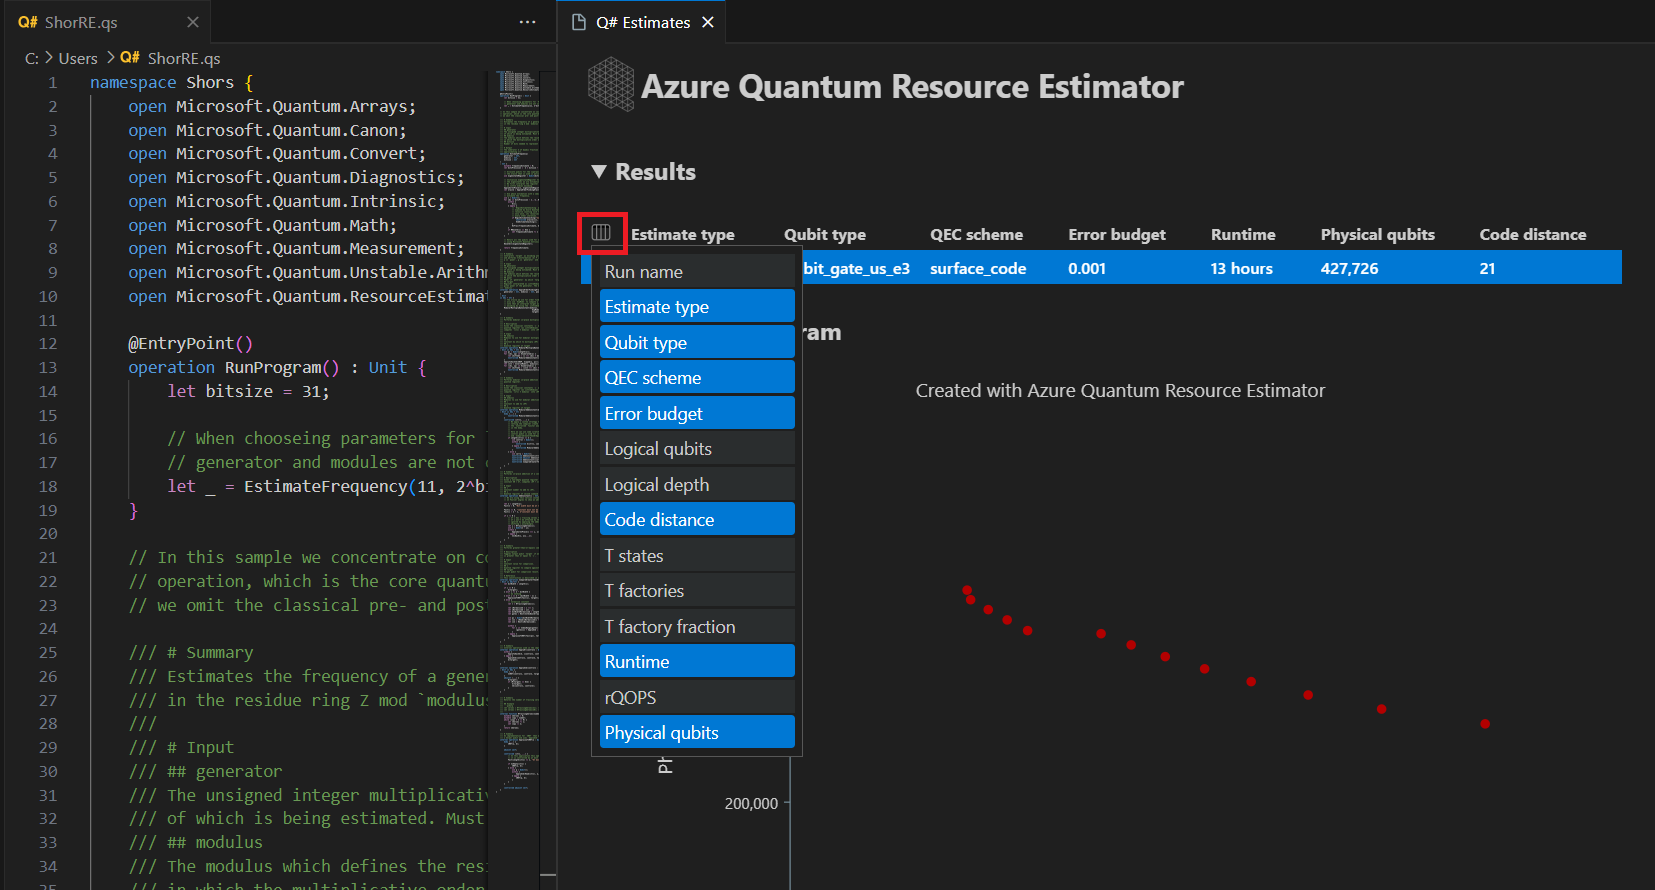Enable the T factory fraction column
Image resolution: width=1655 pixels, height=890 pixels.
click(x=697, y=627)
